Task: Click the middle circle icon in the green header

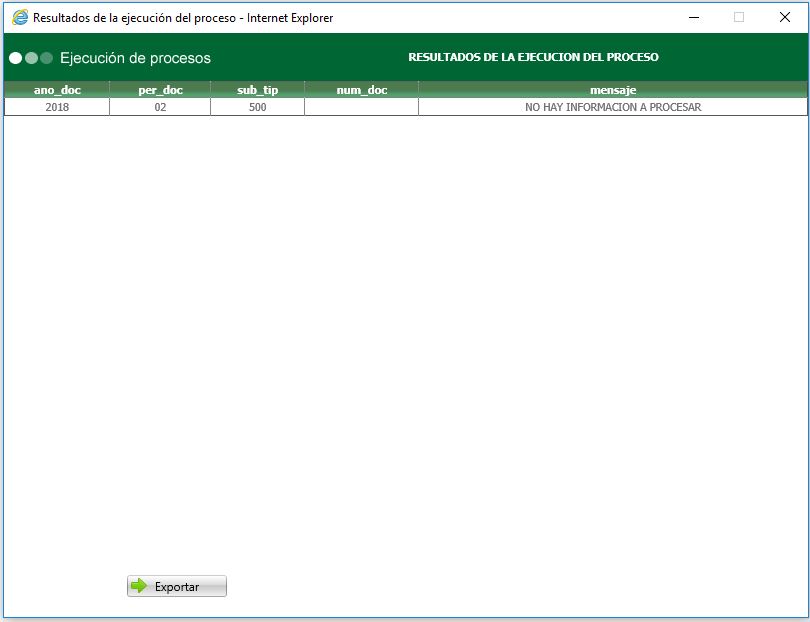Action: 31,58
